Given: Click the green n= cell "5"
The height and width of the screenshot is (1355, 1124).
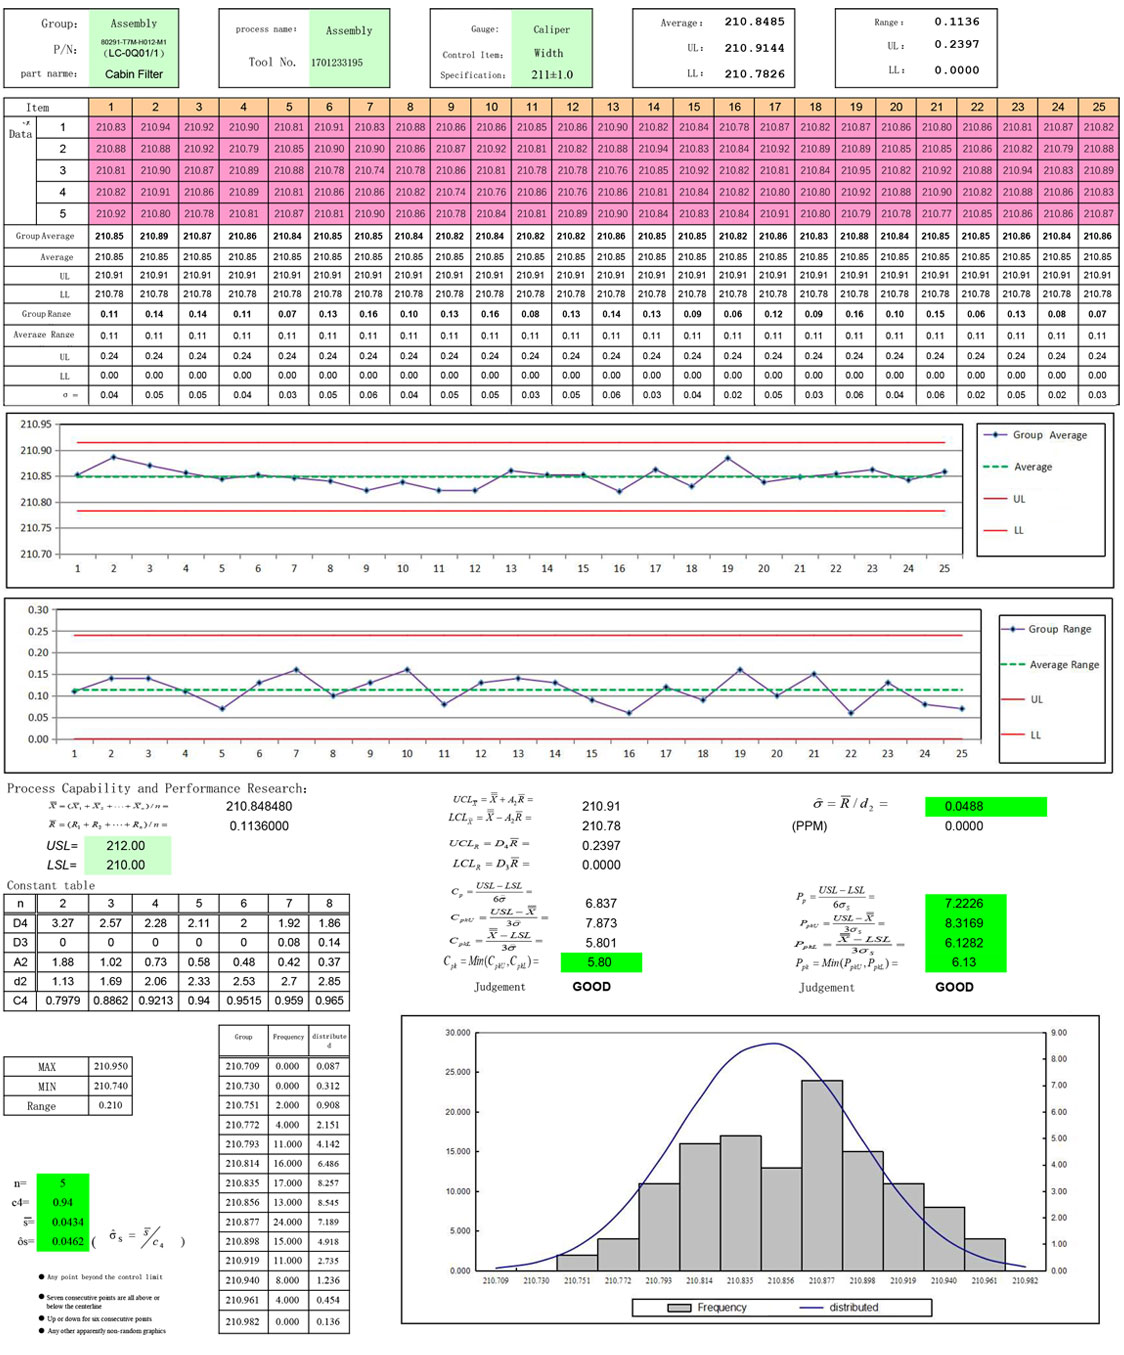Looking at the screenshot, I should coord(63,1183).
